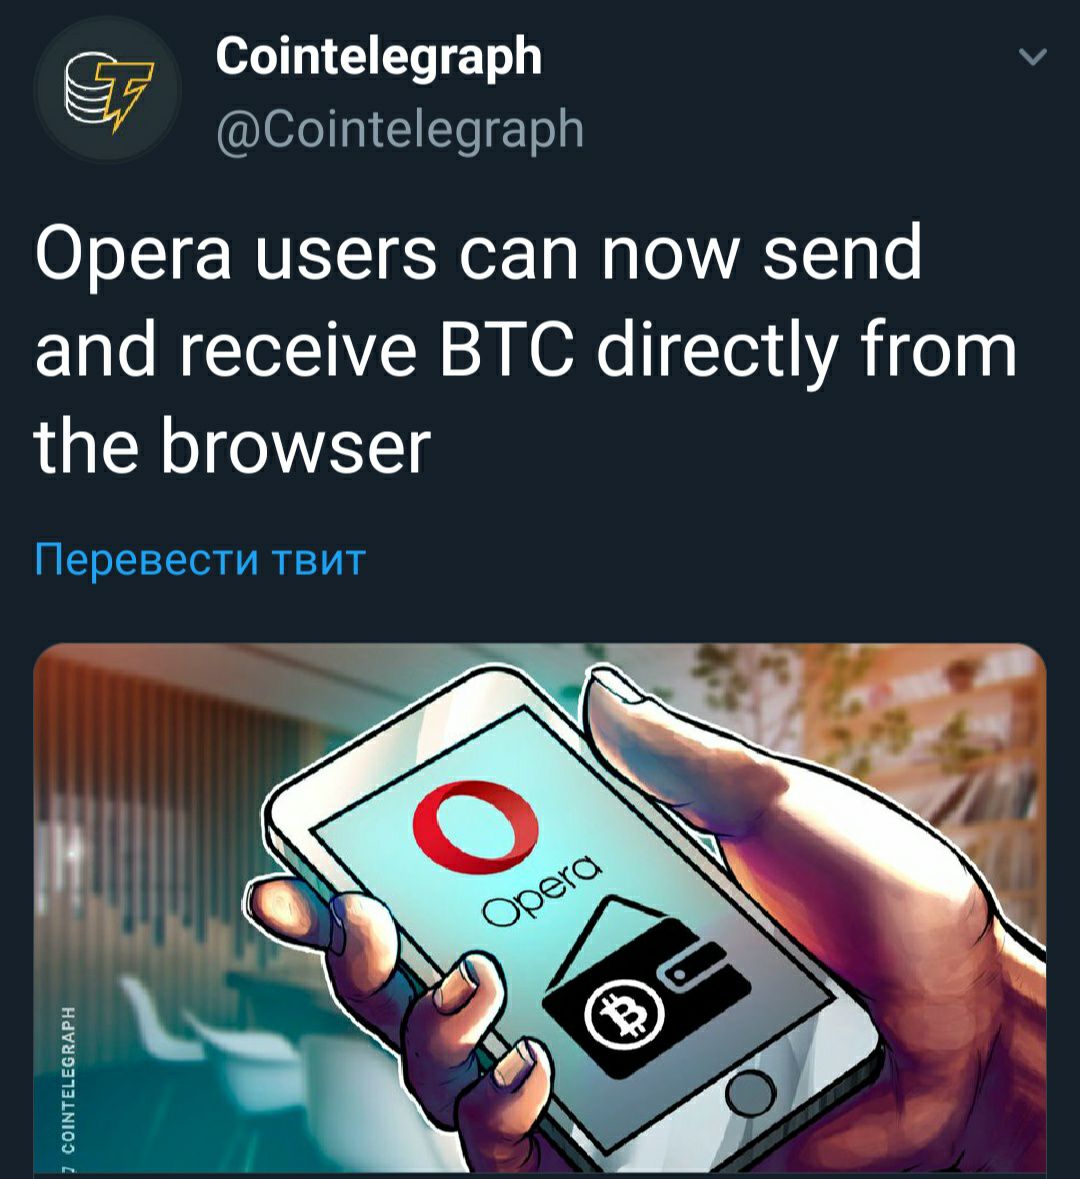Open tweet by clicking 'the browser' text
Screen dimensions: 1080x1179
tap(232, 448)
